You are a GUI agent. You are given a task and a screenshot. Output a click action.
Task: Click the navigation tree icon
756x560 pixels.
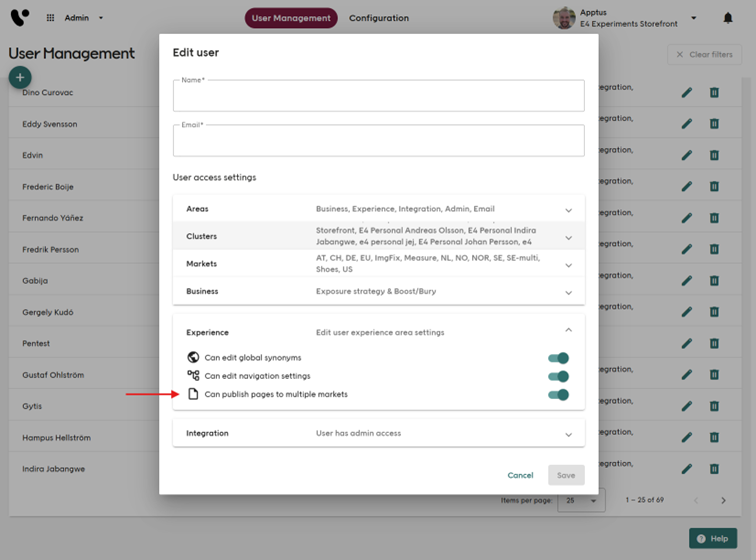(x=193, y=375)
